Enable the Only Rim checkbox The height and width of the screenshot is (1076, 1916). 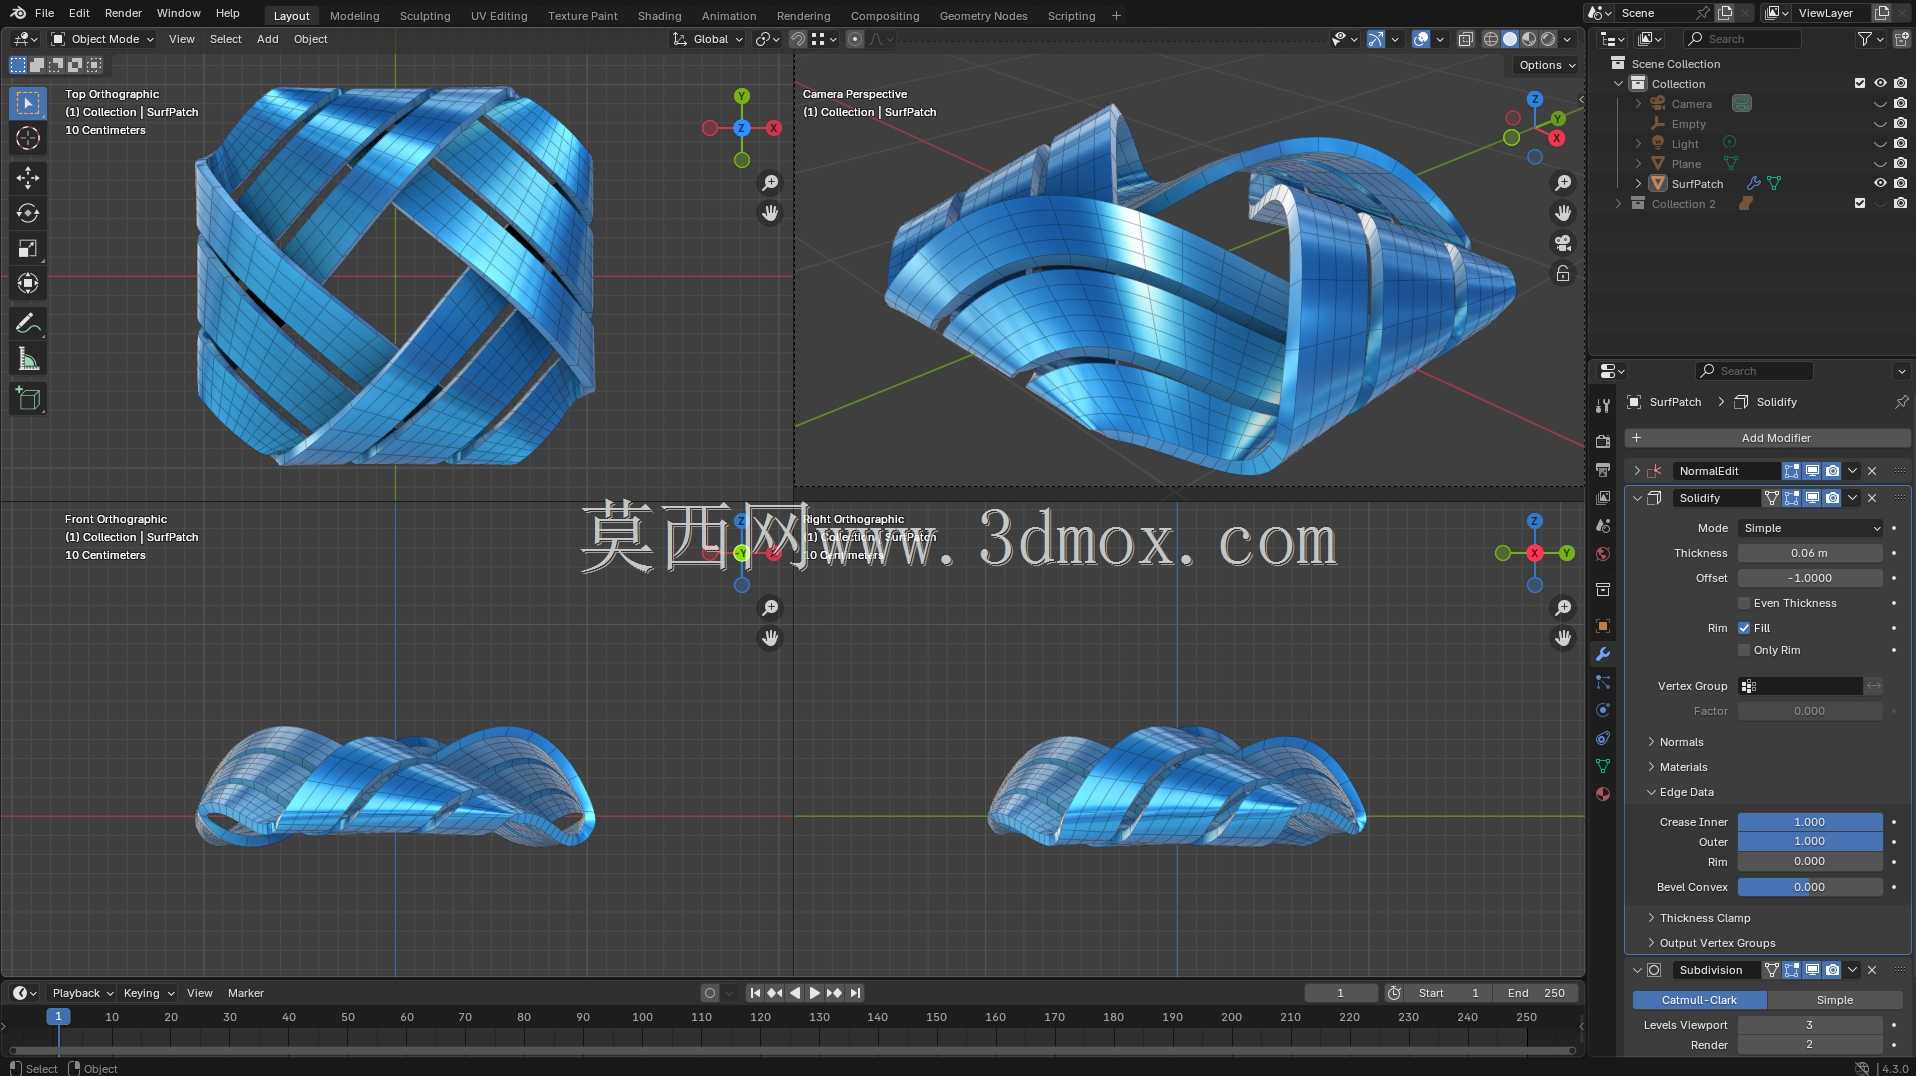click(x=1744, y=650)
